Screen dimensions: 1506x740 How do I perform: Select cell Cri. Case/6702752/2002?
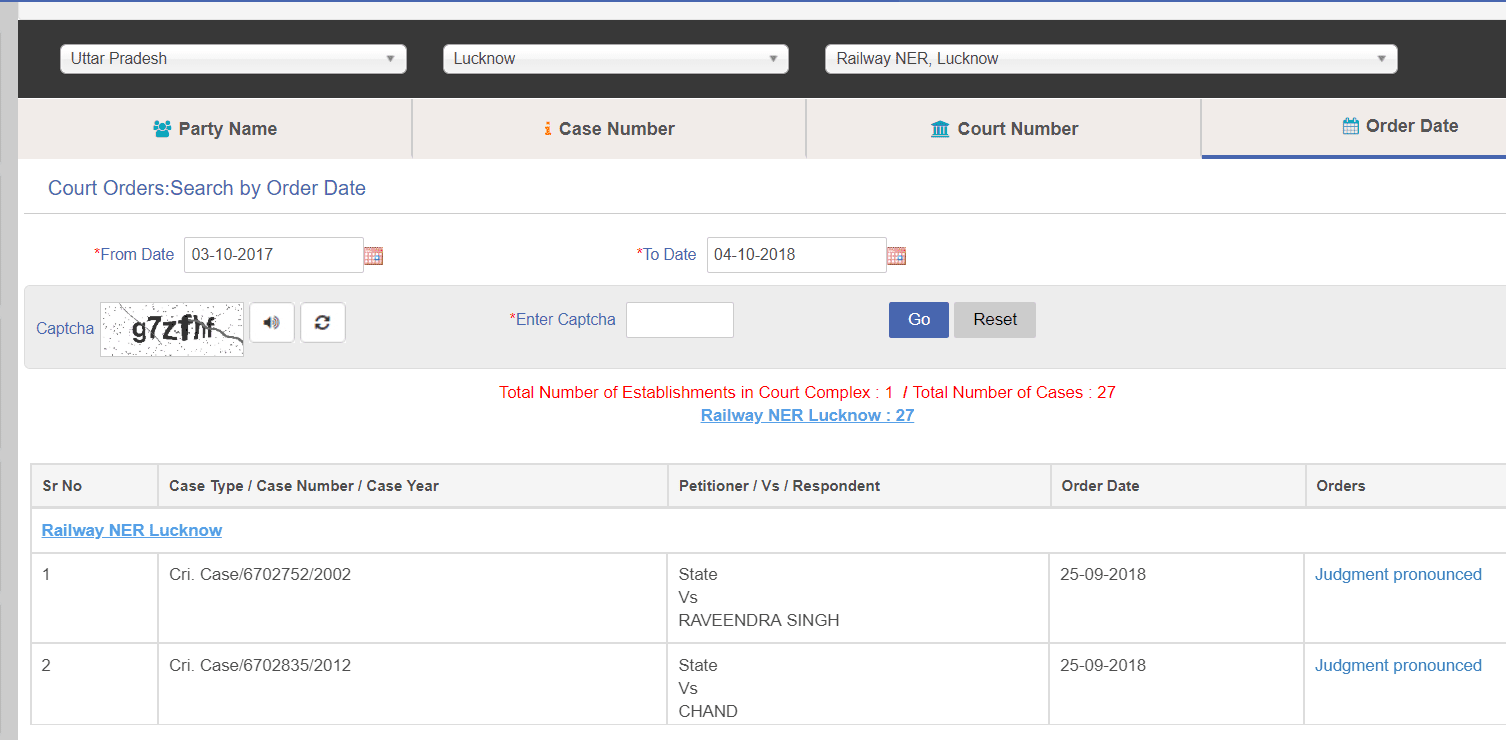tap(412, 598)
